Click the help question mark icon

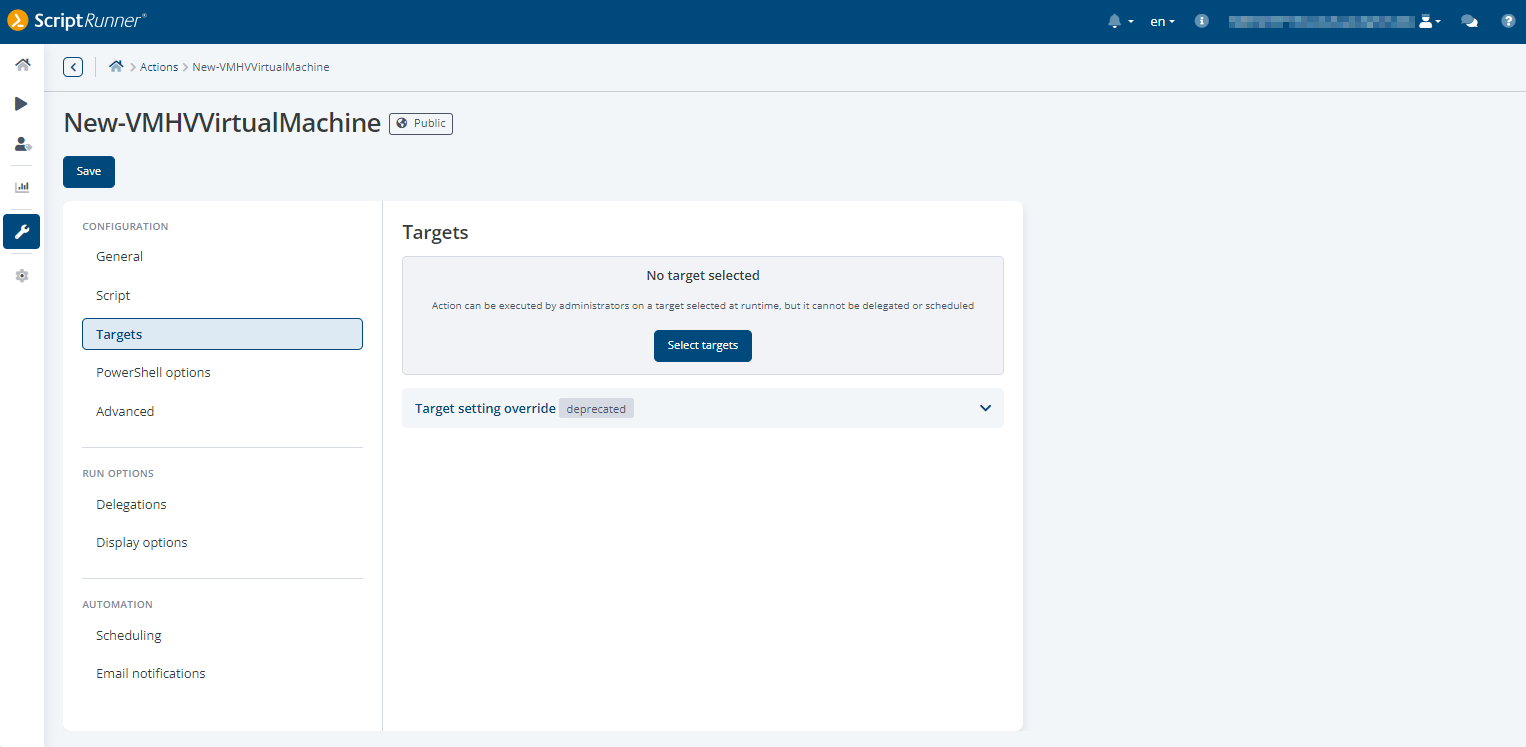point(1508,21)
